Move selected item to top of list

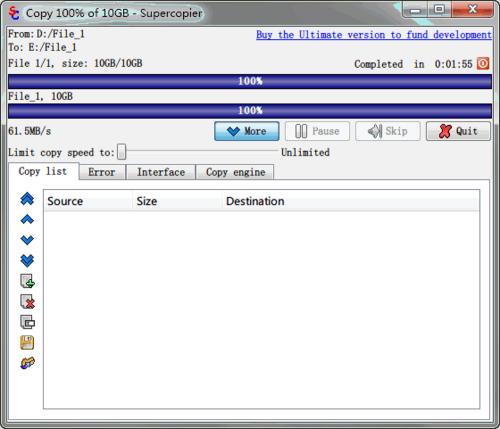point(27,199)
